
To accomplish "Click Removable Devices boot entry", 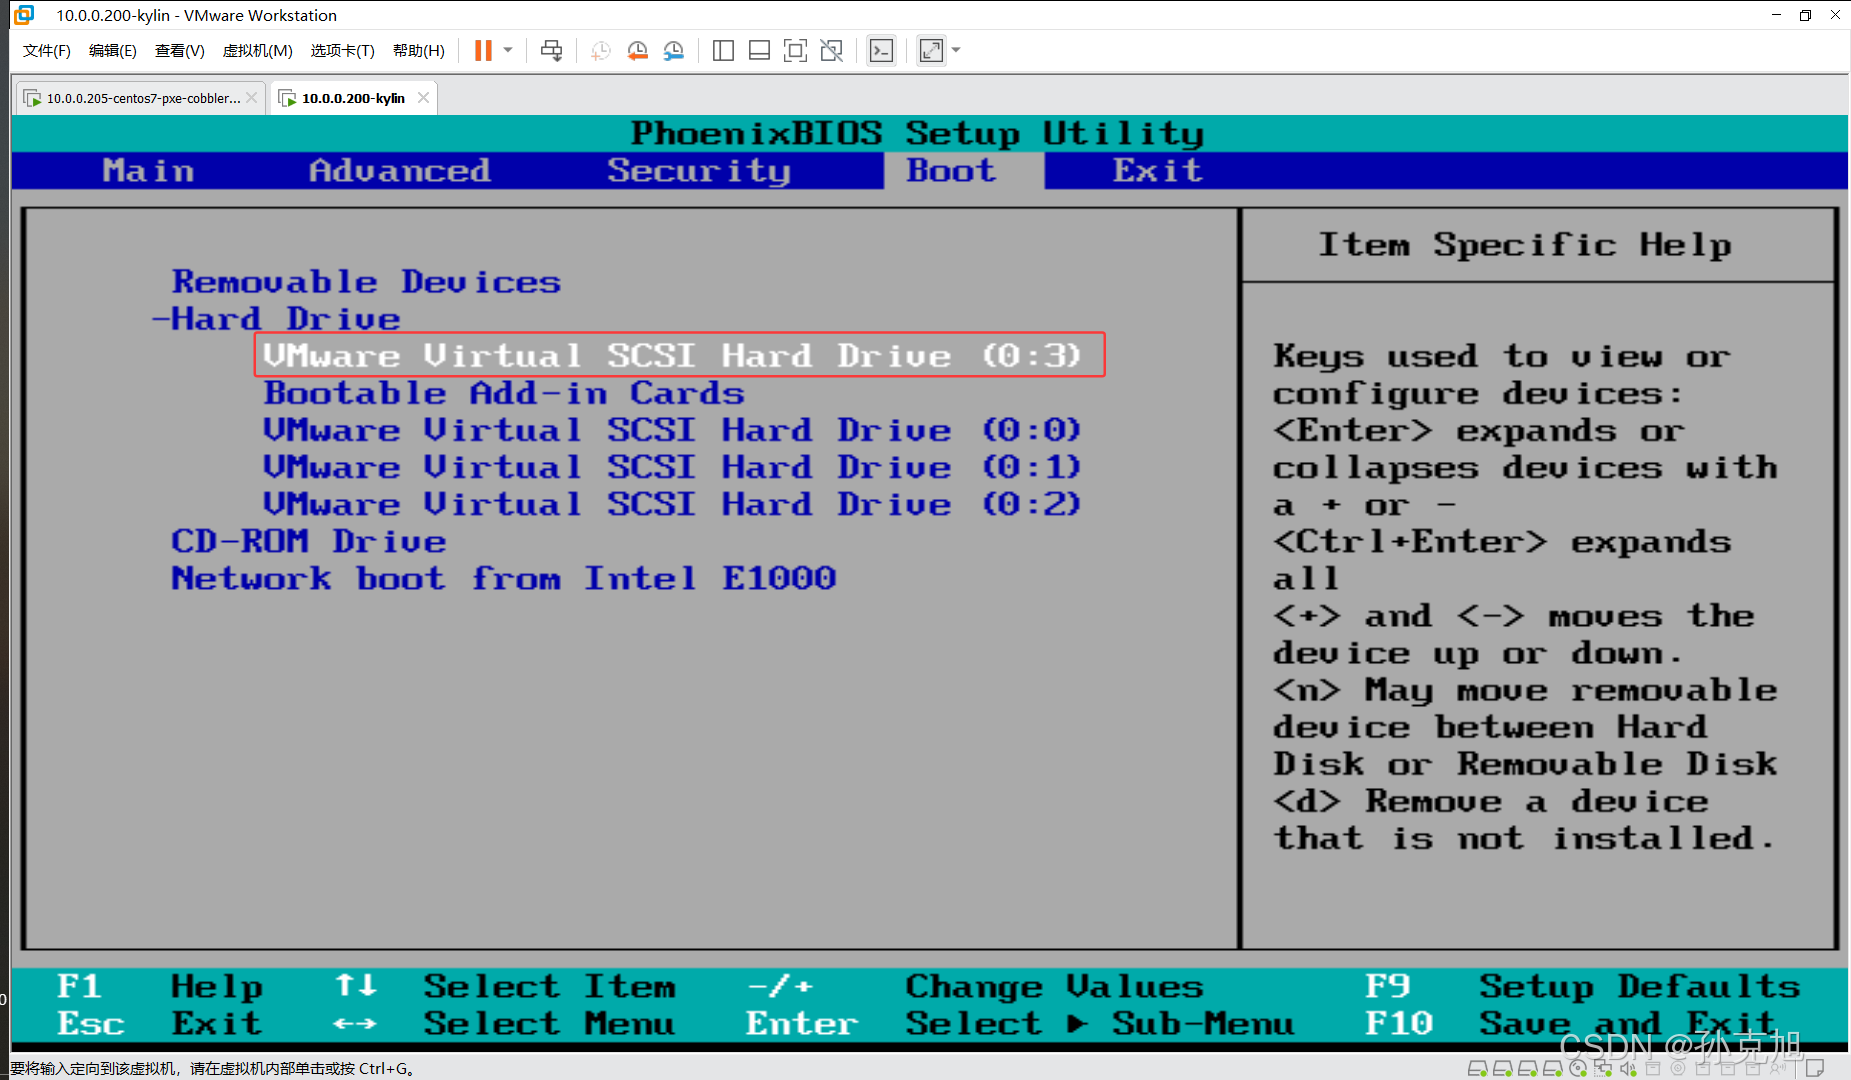I will tap(366, 281).
